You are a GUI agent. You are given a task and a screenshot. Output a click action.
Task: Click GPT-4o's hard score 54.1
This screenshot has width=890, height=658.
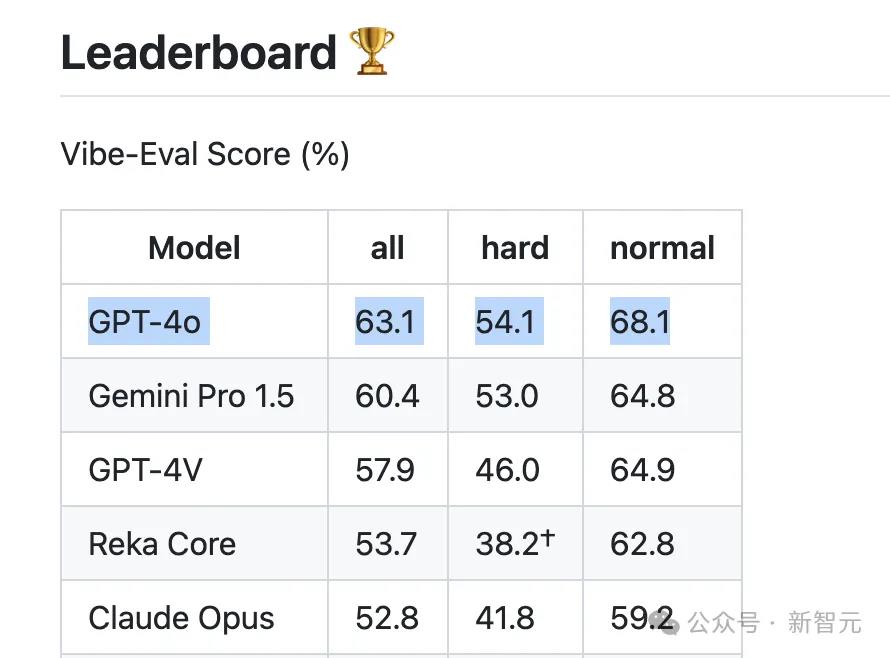[509, 321]
